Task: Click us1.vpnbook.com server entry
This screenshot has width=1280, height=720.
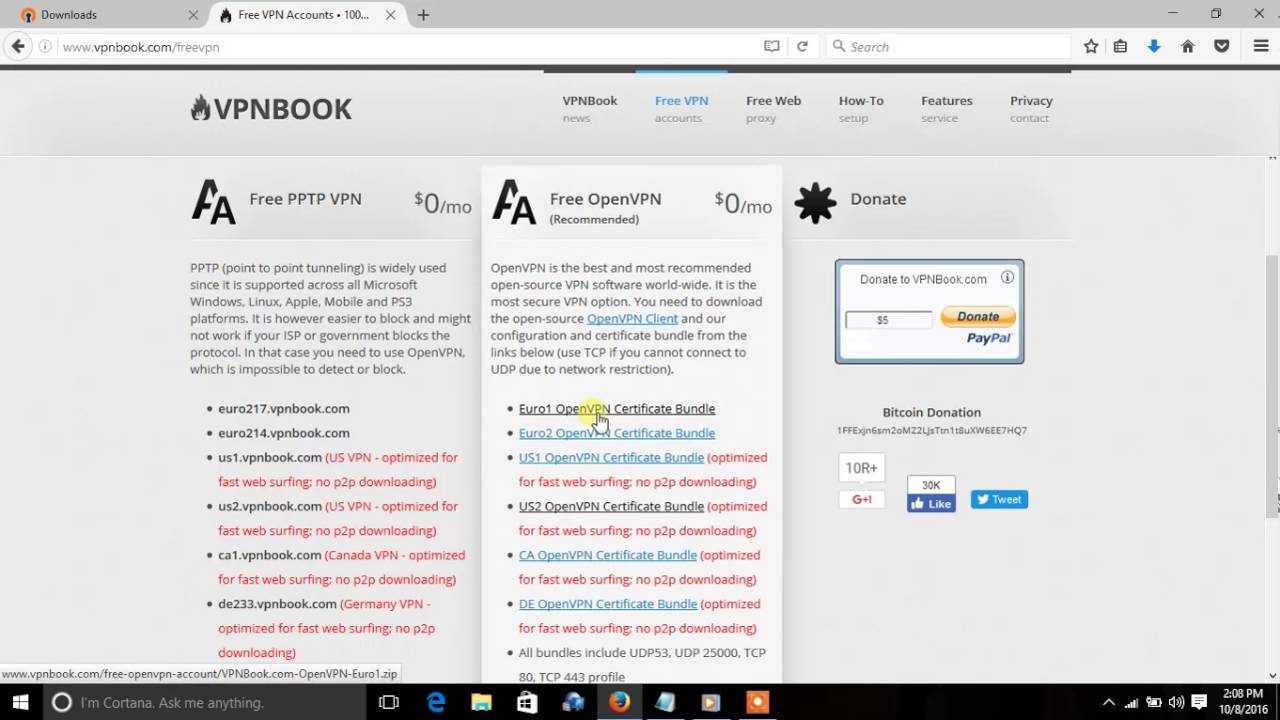Action: click(270, 457)
